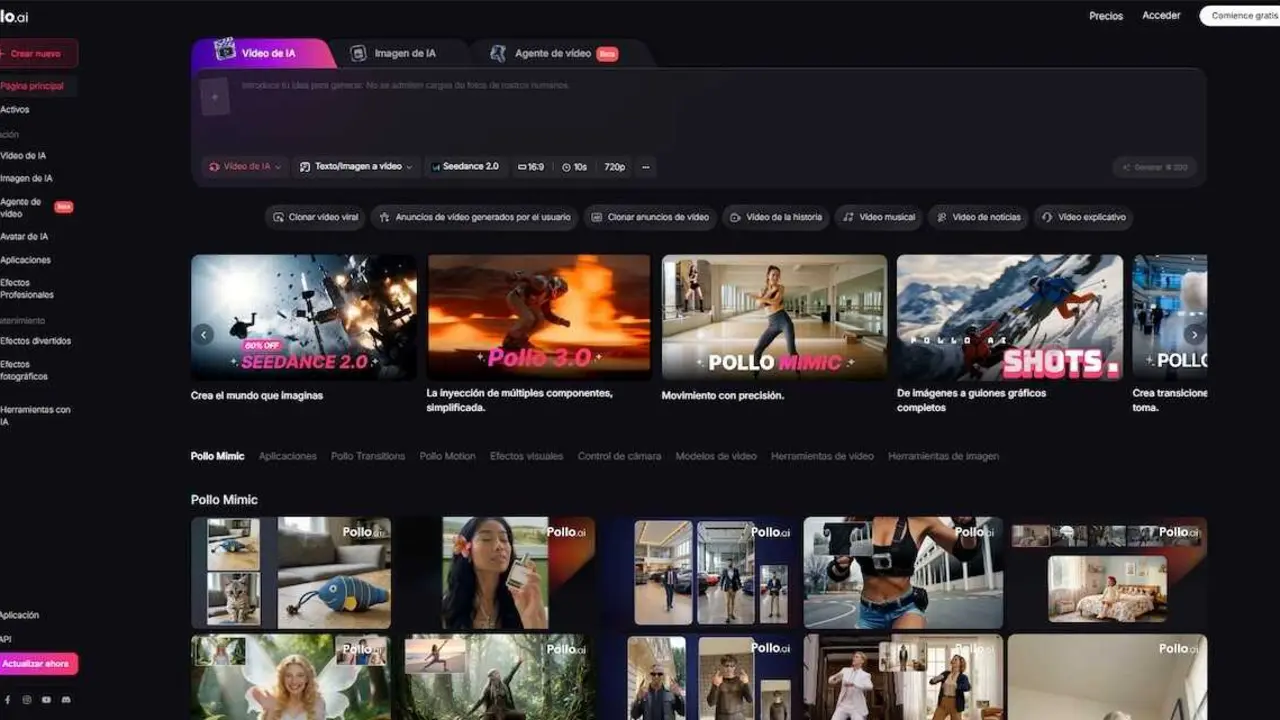This screenshot has height=720, width=1280.
Task: Expand the "Texto/imagen a video" dropdown
Action: 356,167
